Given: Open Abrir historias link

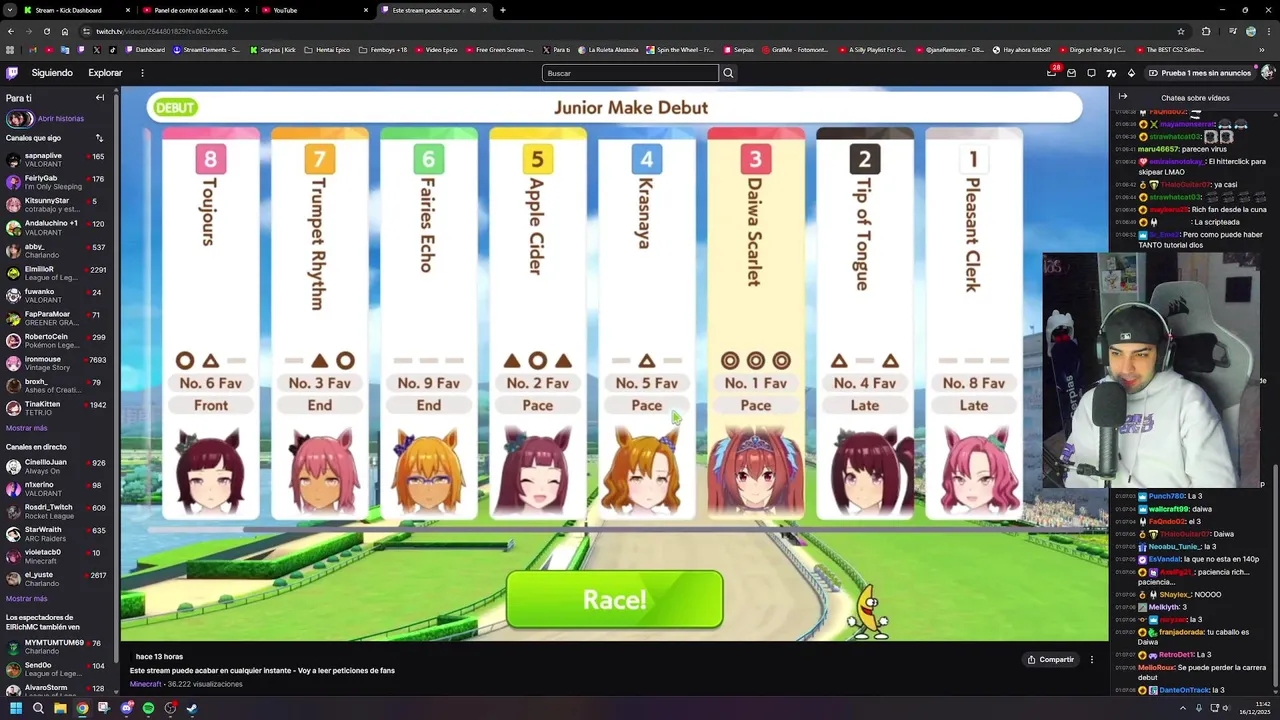Looking at the screenshot, I should (61, 118).
